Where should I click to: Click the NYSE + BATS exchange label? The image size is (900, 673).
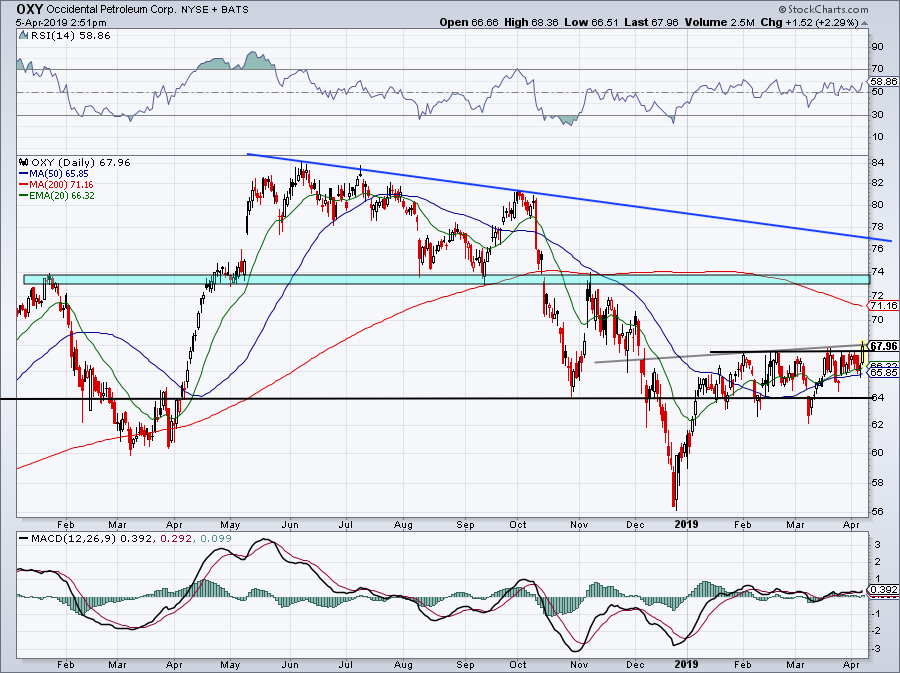pyautogui.click(x=215, y=9)
